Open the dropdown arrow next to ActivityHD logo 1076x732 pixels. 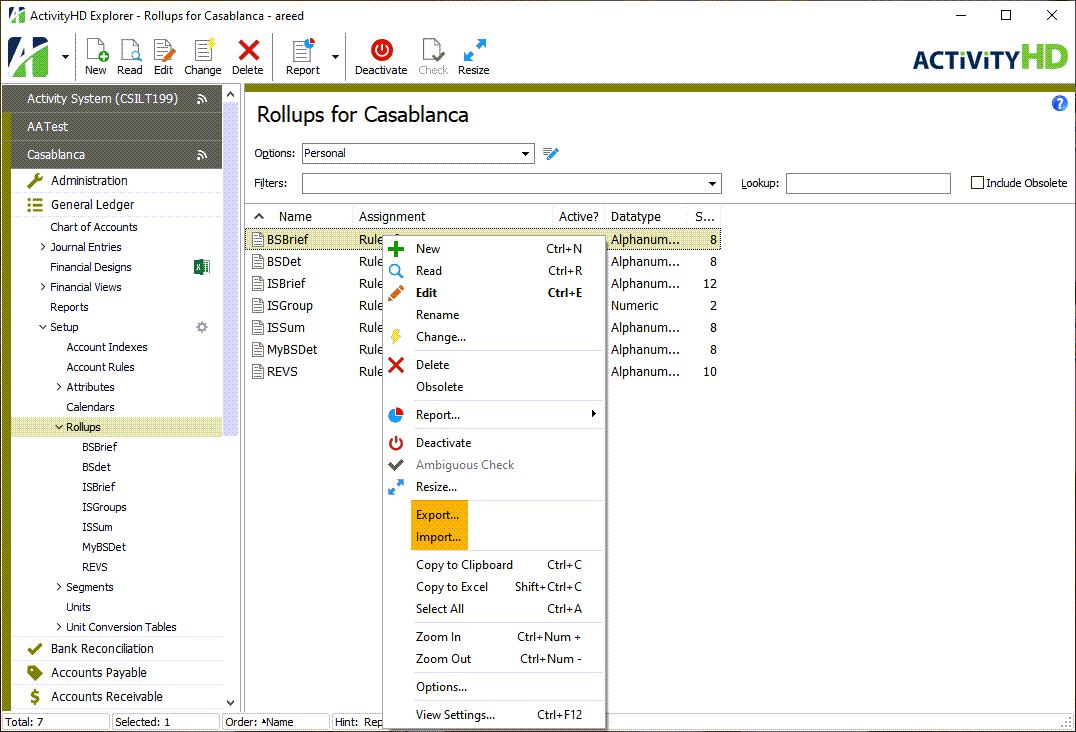click(65, 56)
